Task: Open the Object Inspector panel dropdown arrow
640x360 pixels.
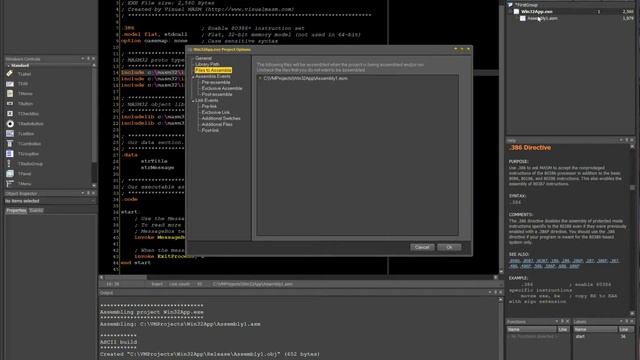Action: [x=82, y=193]
